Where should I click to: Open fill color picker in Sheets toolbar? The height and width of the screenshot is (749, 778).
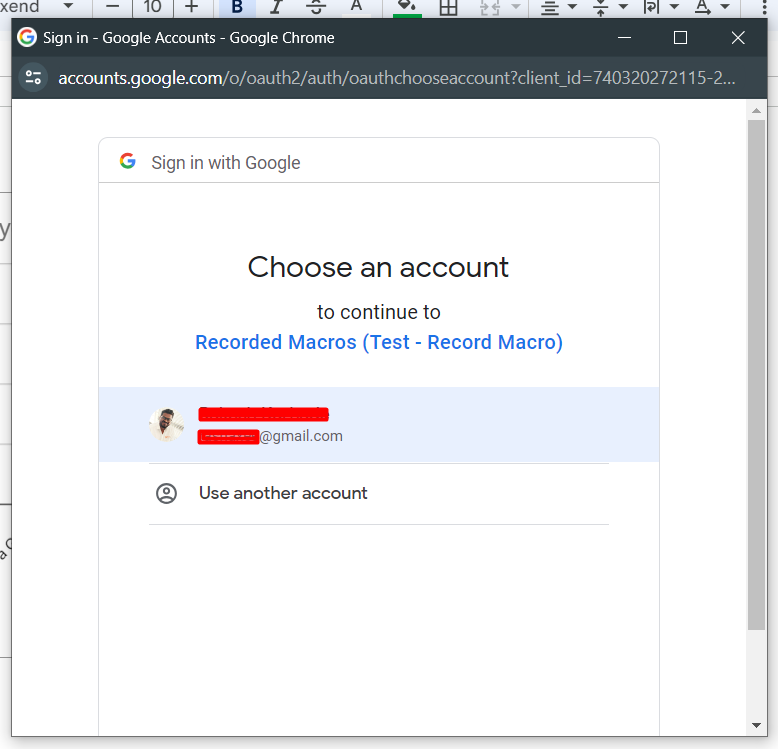click(407, 7)
